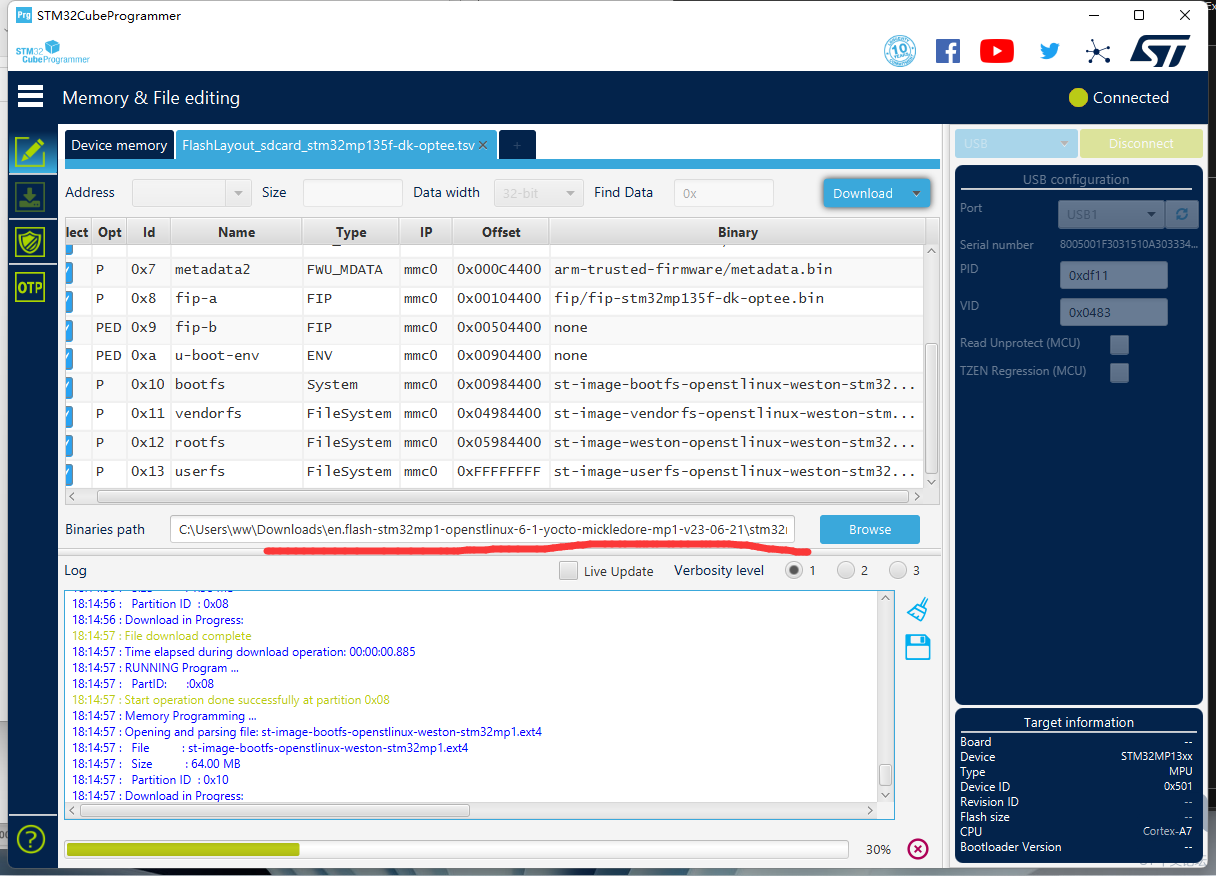Select verbosity level 3
Viewport: 1216px width, 876px height.
pos(898,570)
